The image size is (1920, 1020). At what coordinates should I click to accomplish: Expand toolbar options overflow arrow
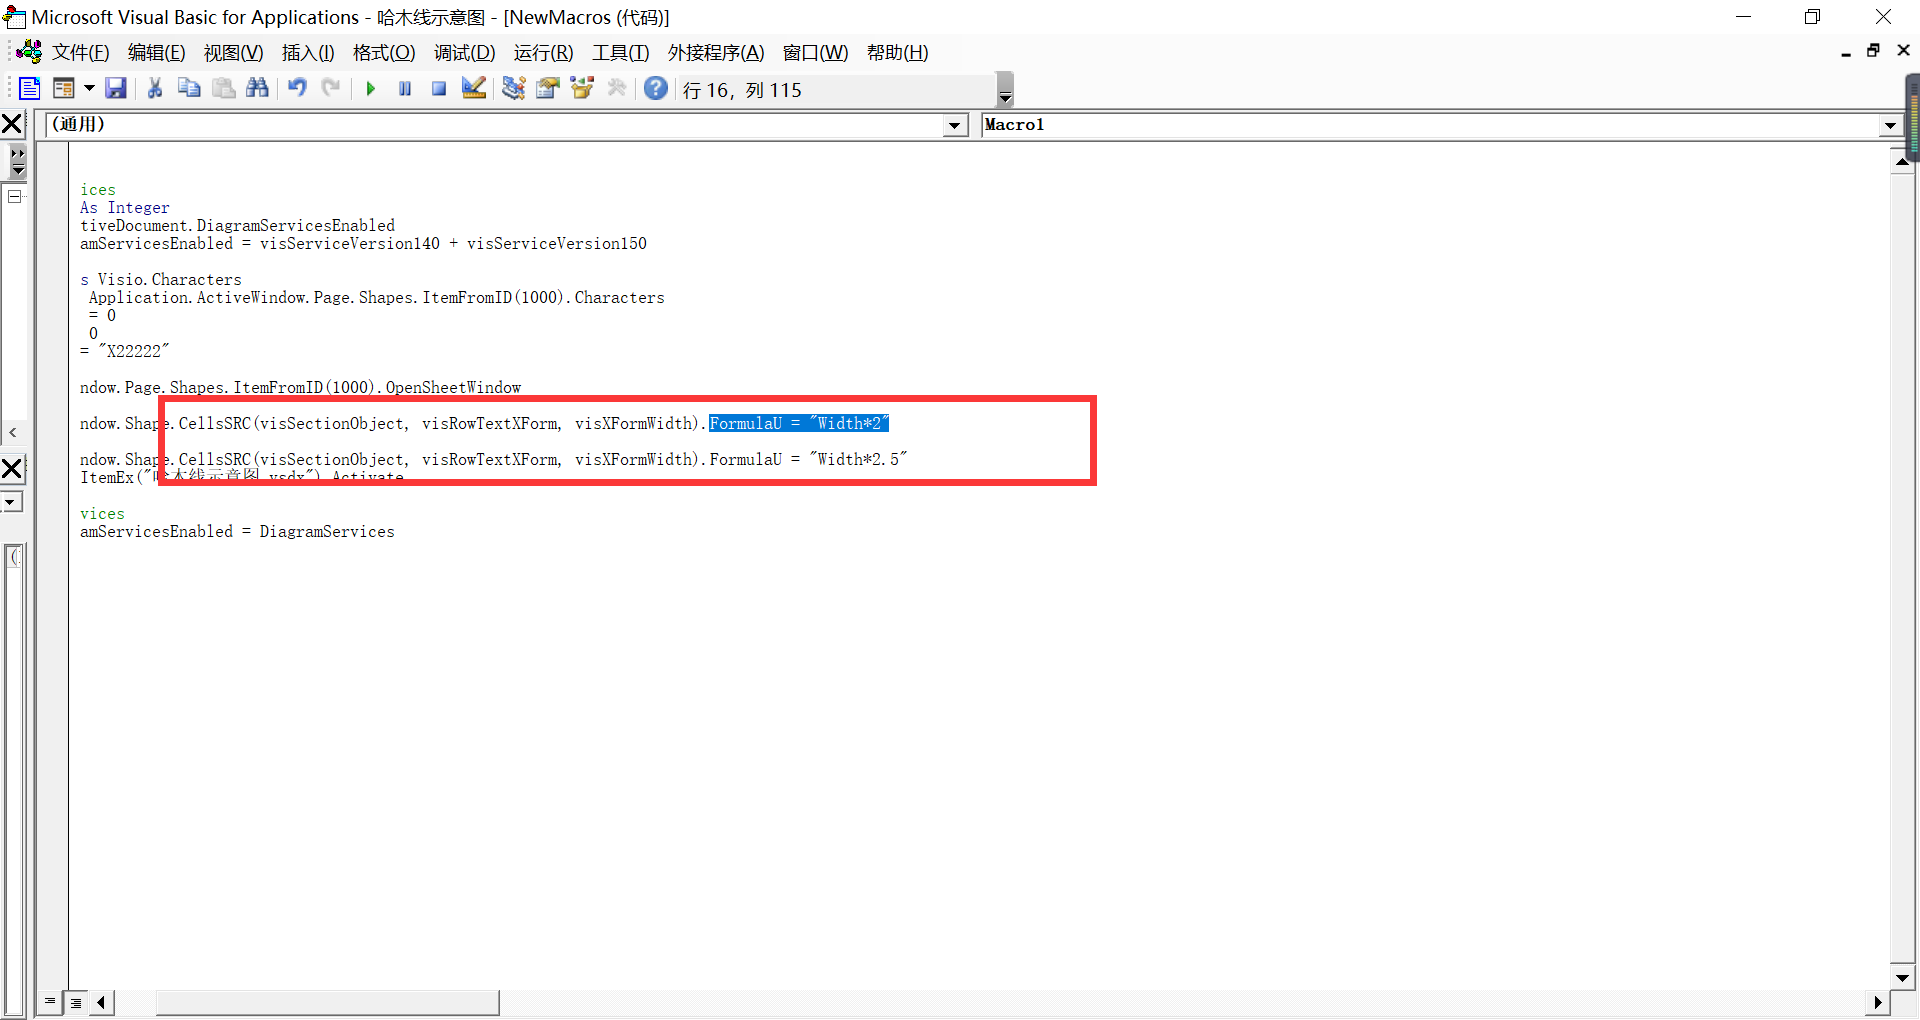point(1006,90)
